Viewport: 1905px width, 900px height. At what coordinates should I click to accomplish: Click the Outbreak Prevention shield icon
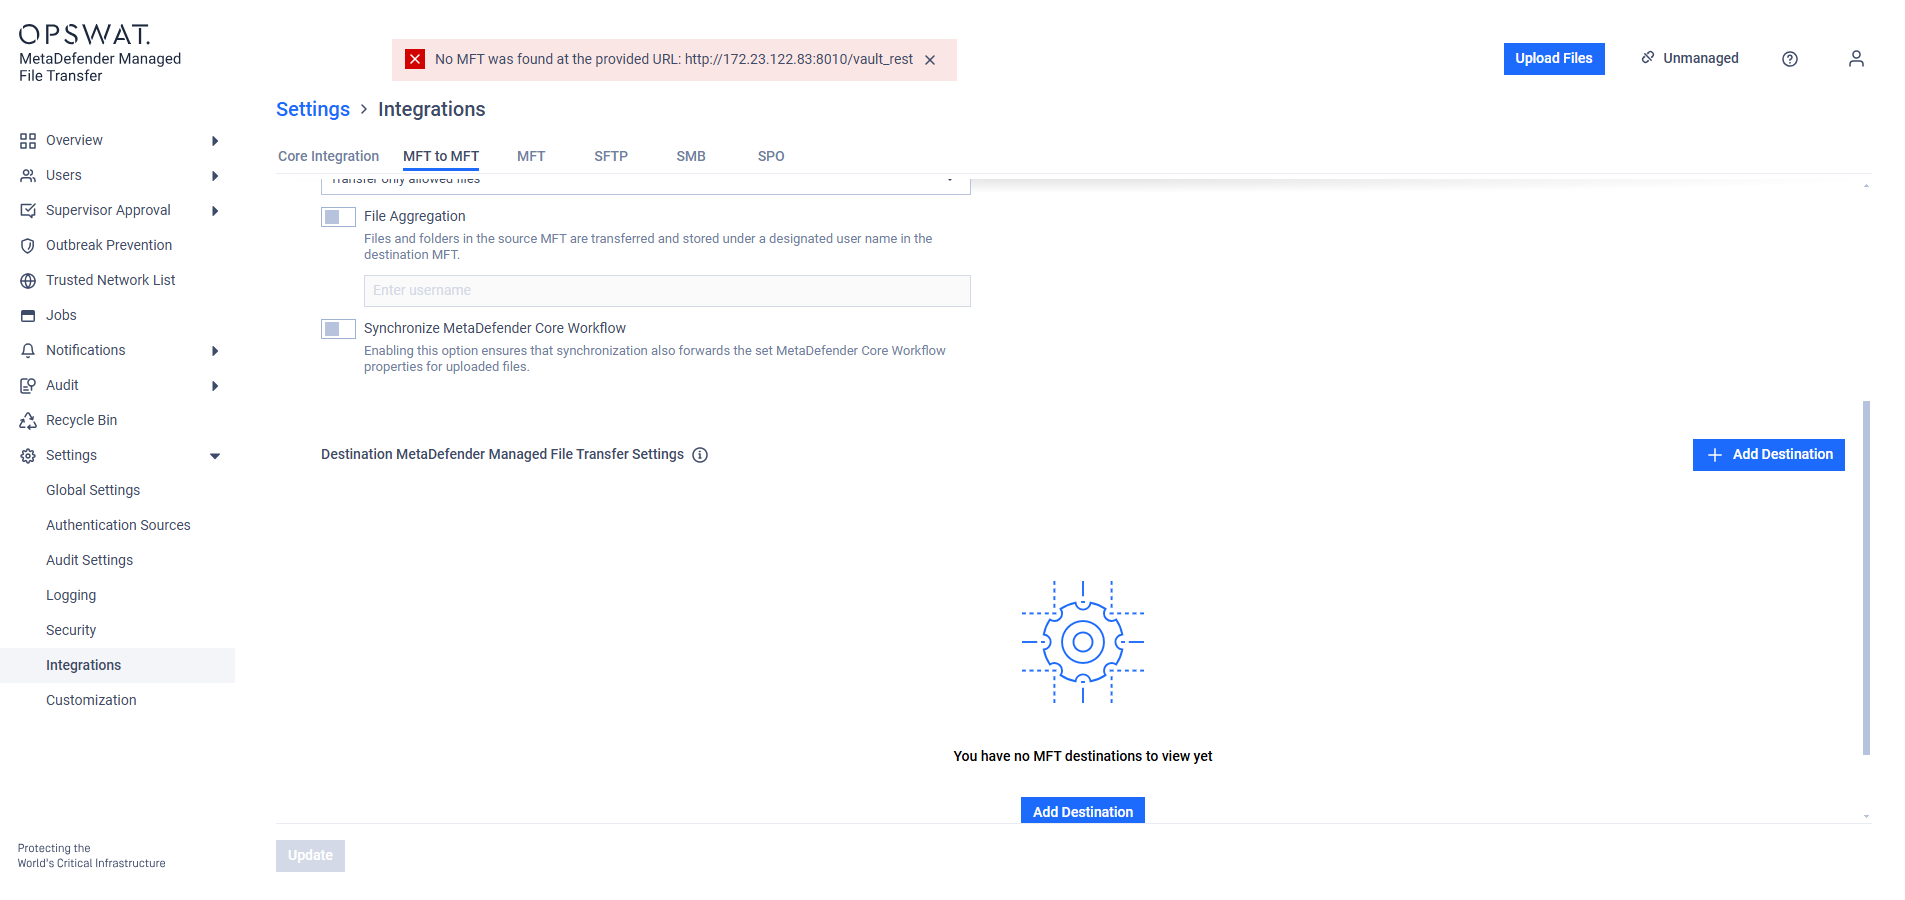pos(28,246)
